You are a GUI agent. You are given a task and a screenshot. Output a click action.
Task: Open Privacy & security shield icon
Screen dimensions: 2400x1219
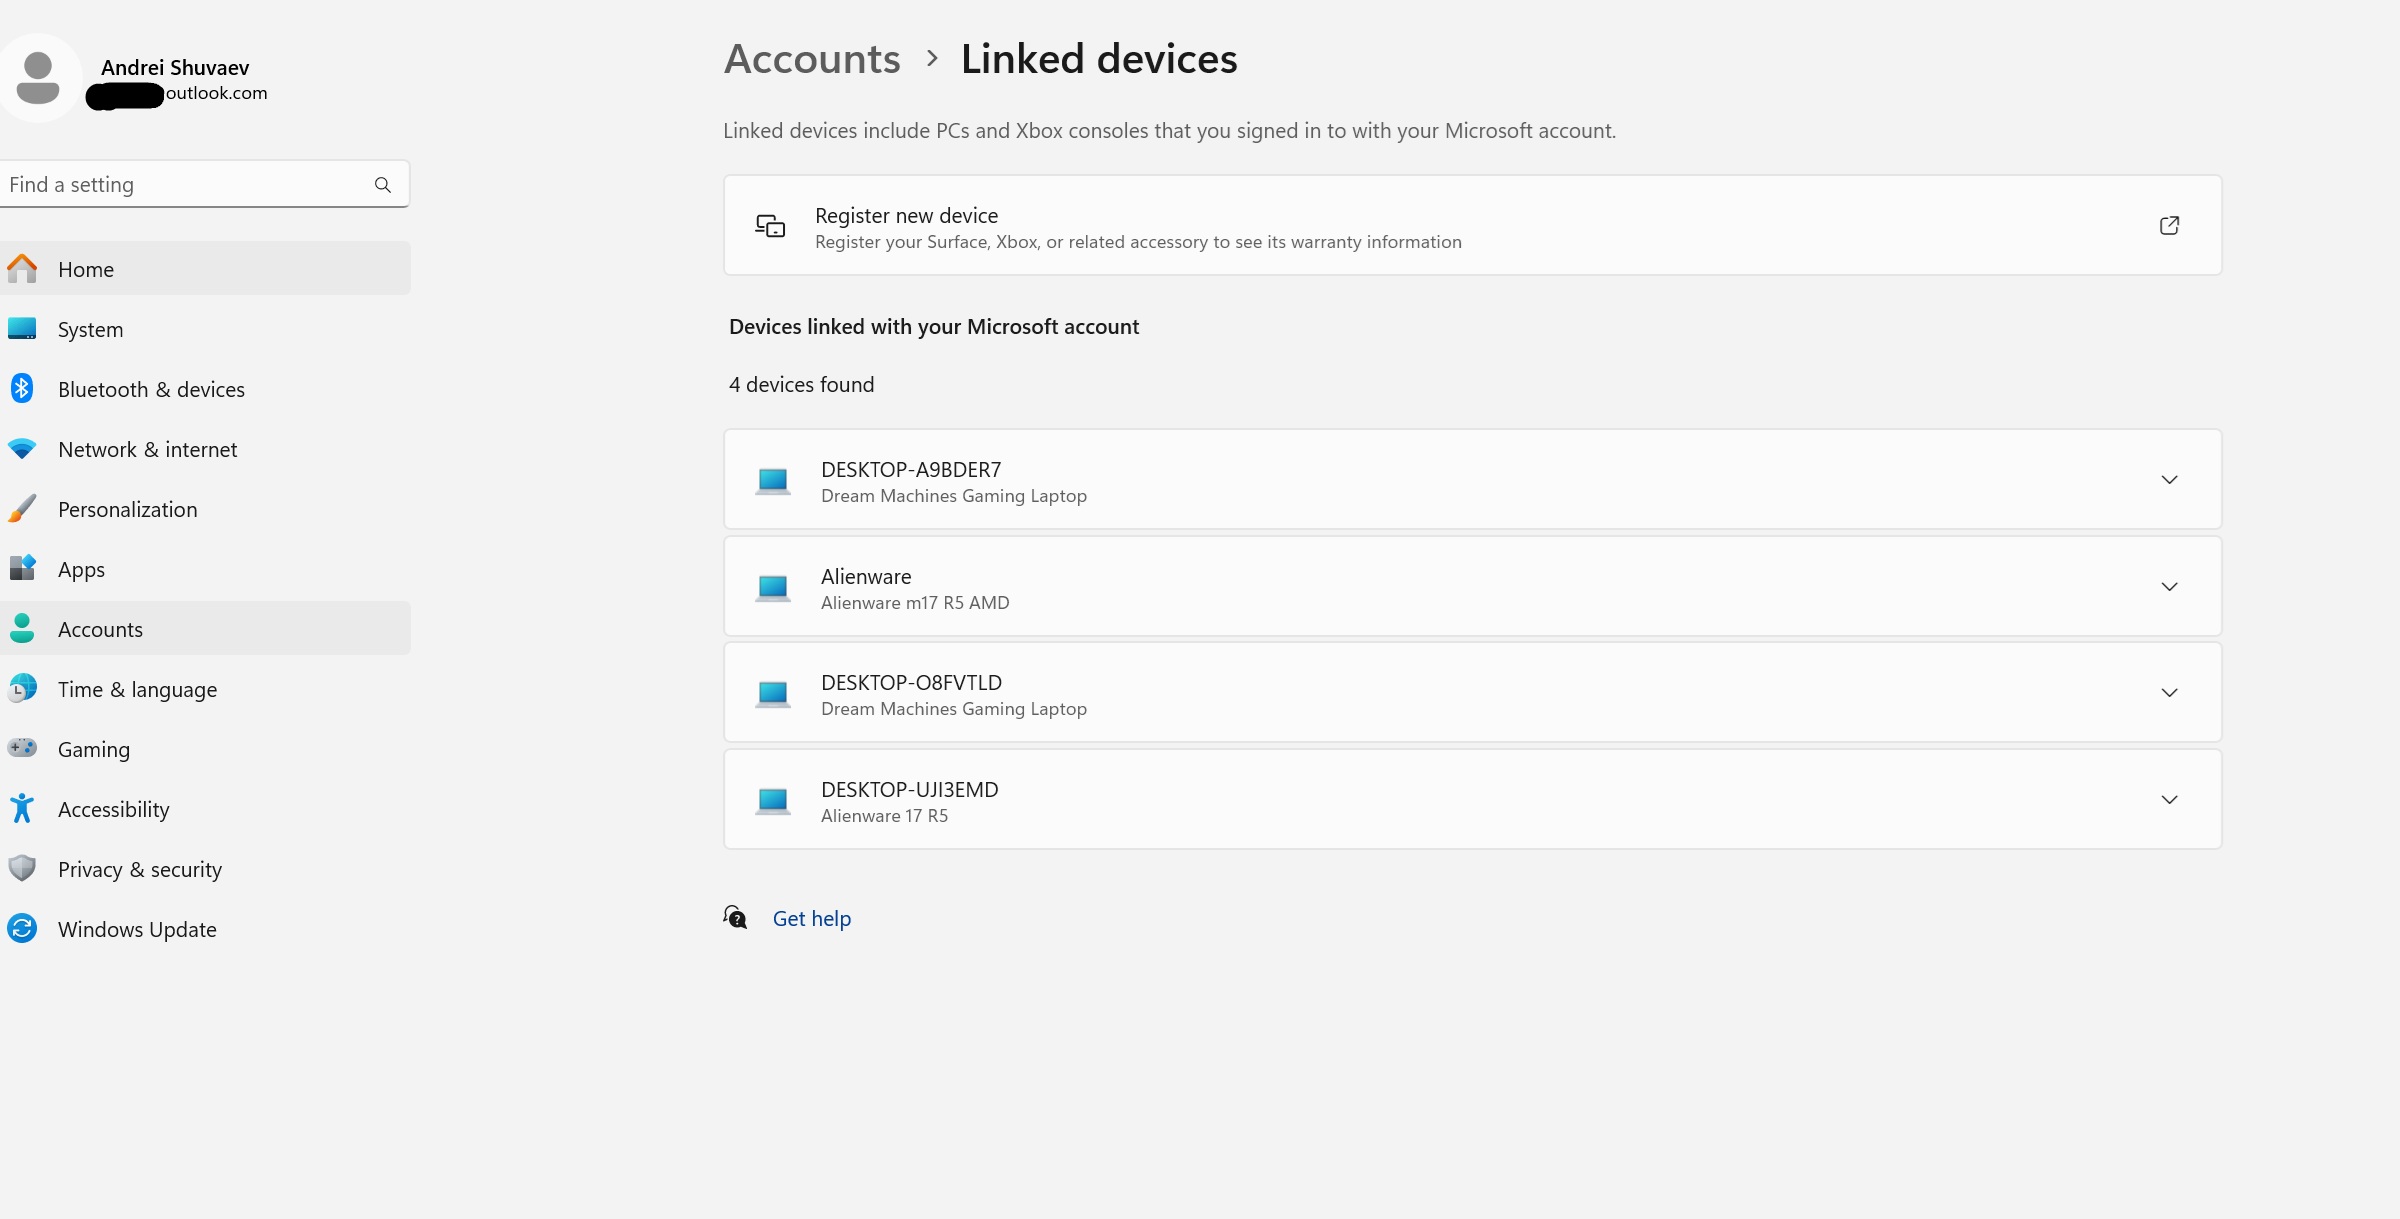22,869
